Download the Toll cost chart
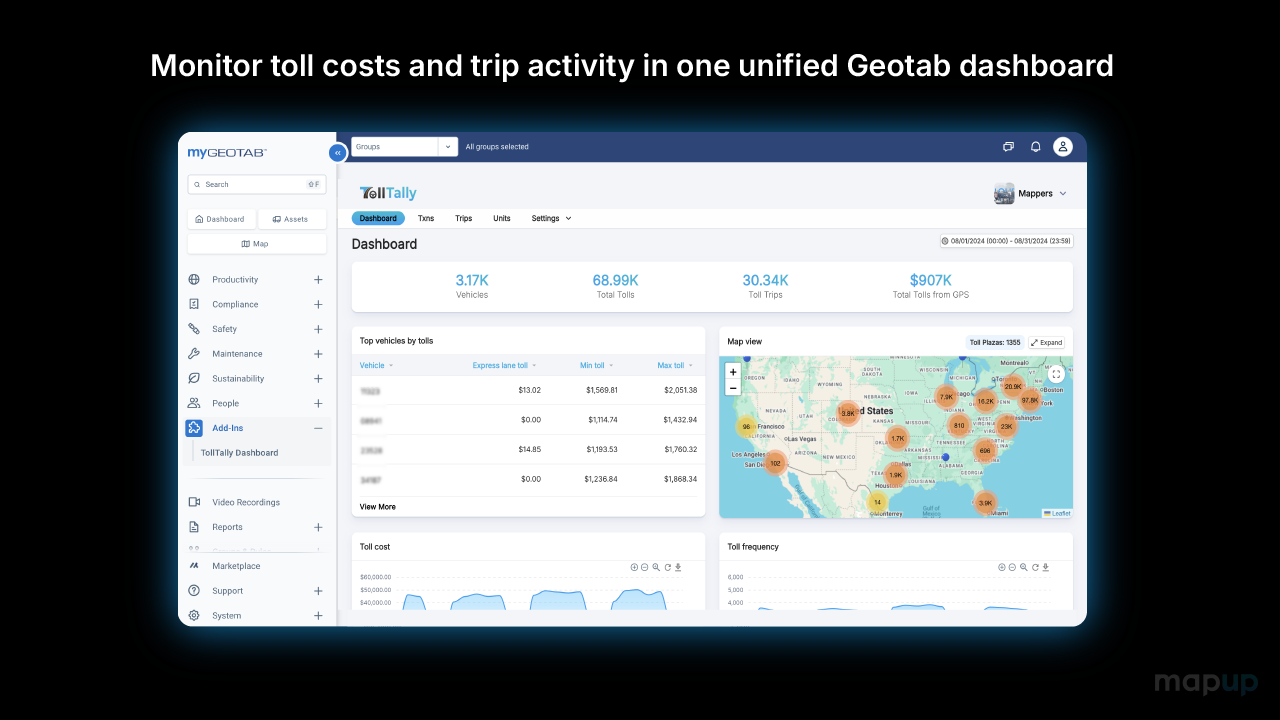The image size is (1280, 720). coord(678,567)
